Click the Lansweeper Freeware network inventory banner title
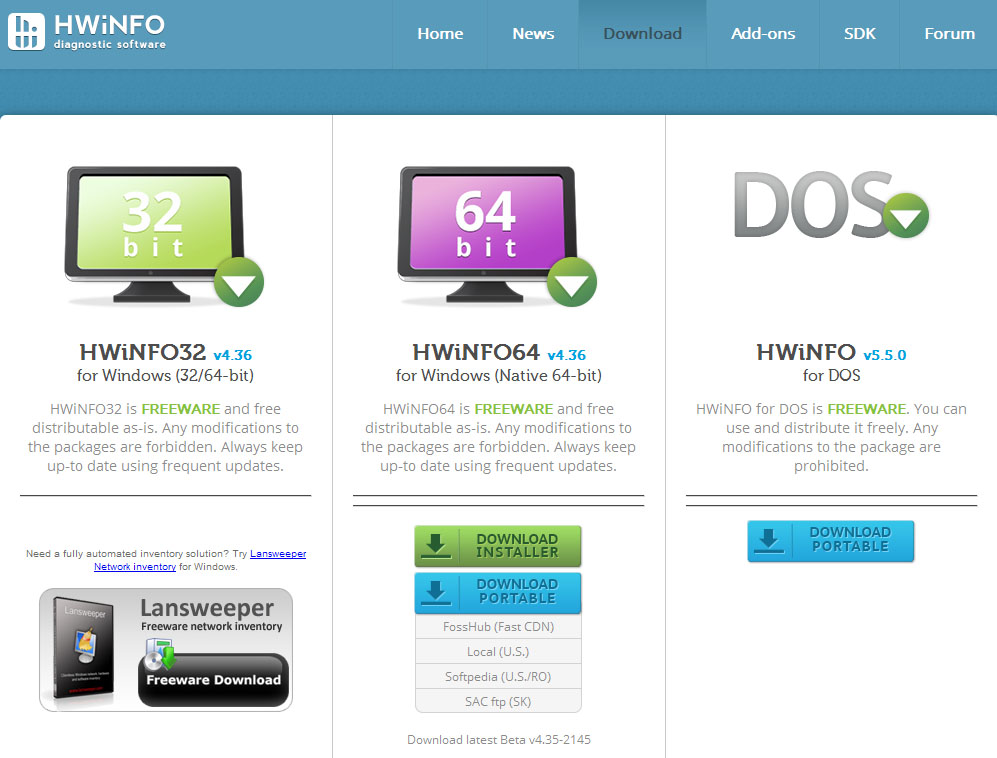Screen dimensions: 997x758 tap(210, 614)
